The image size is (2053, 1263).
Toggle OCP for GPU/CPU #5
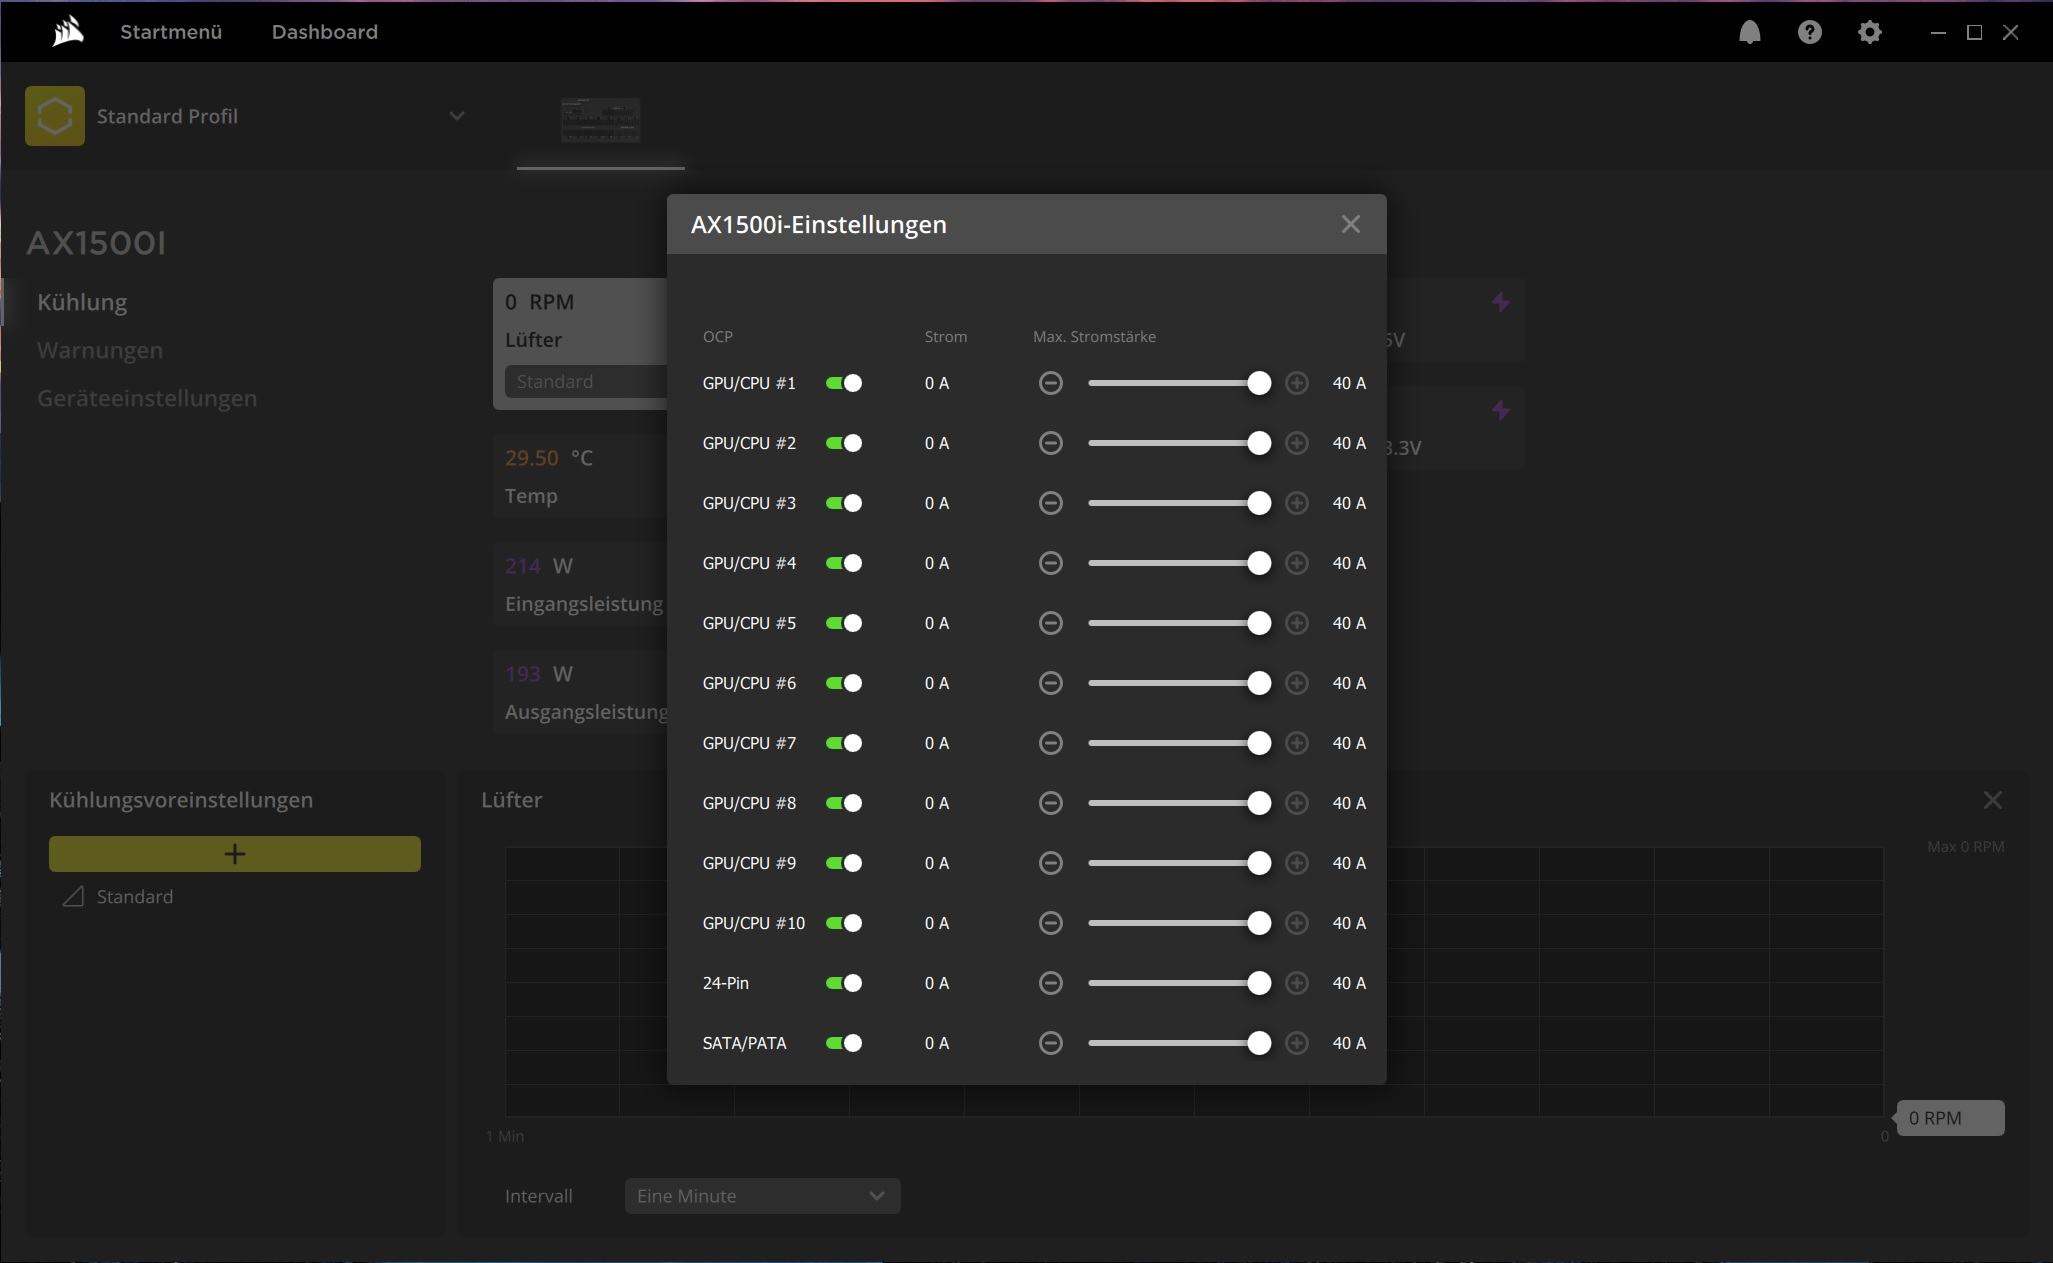(844, 623)
